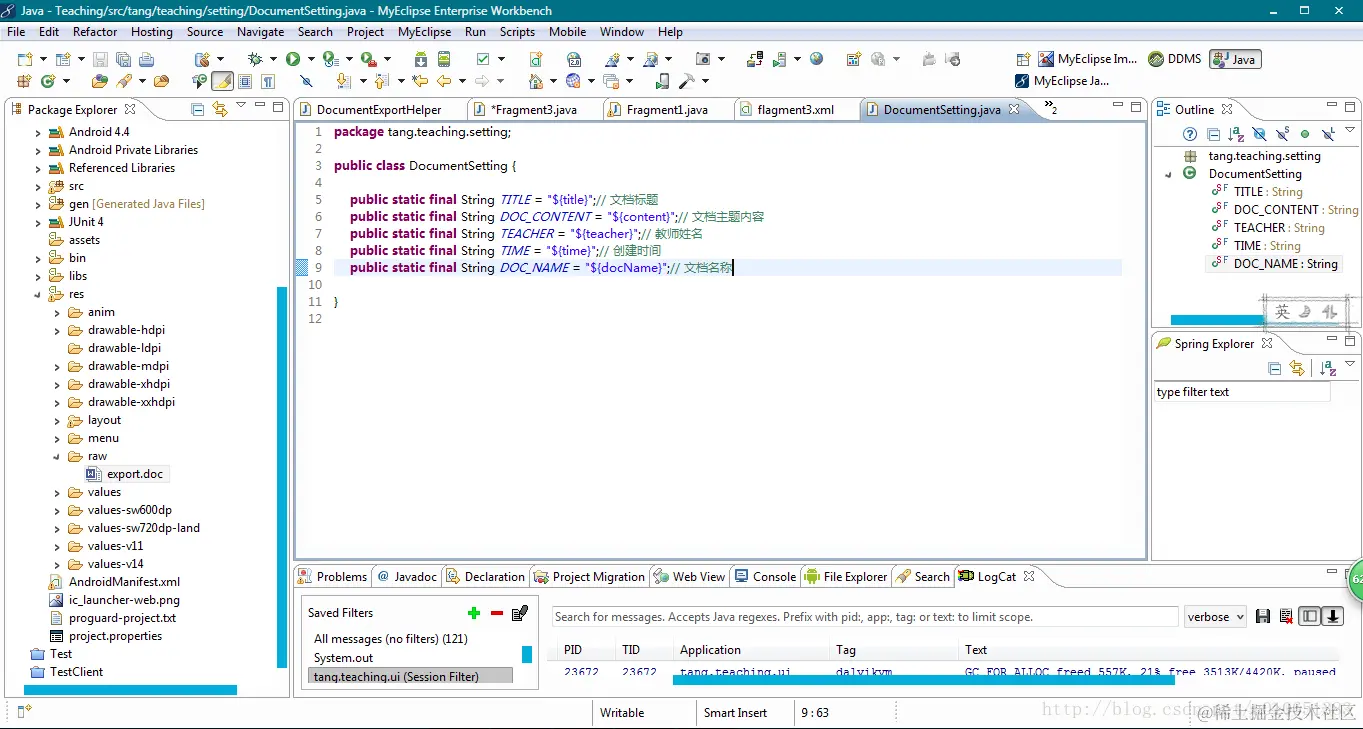Toggle Show Whitespace Characters pilcrow icon
This screenshot has width=1363, height=729.
pos(268,81)
